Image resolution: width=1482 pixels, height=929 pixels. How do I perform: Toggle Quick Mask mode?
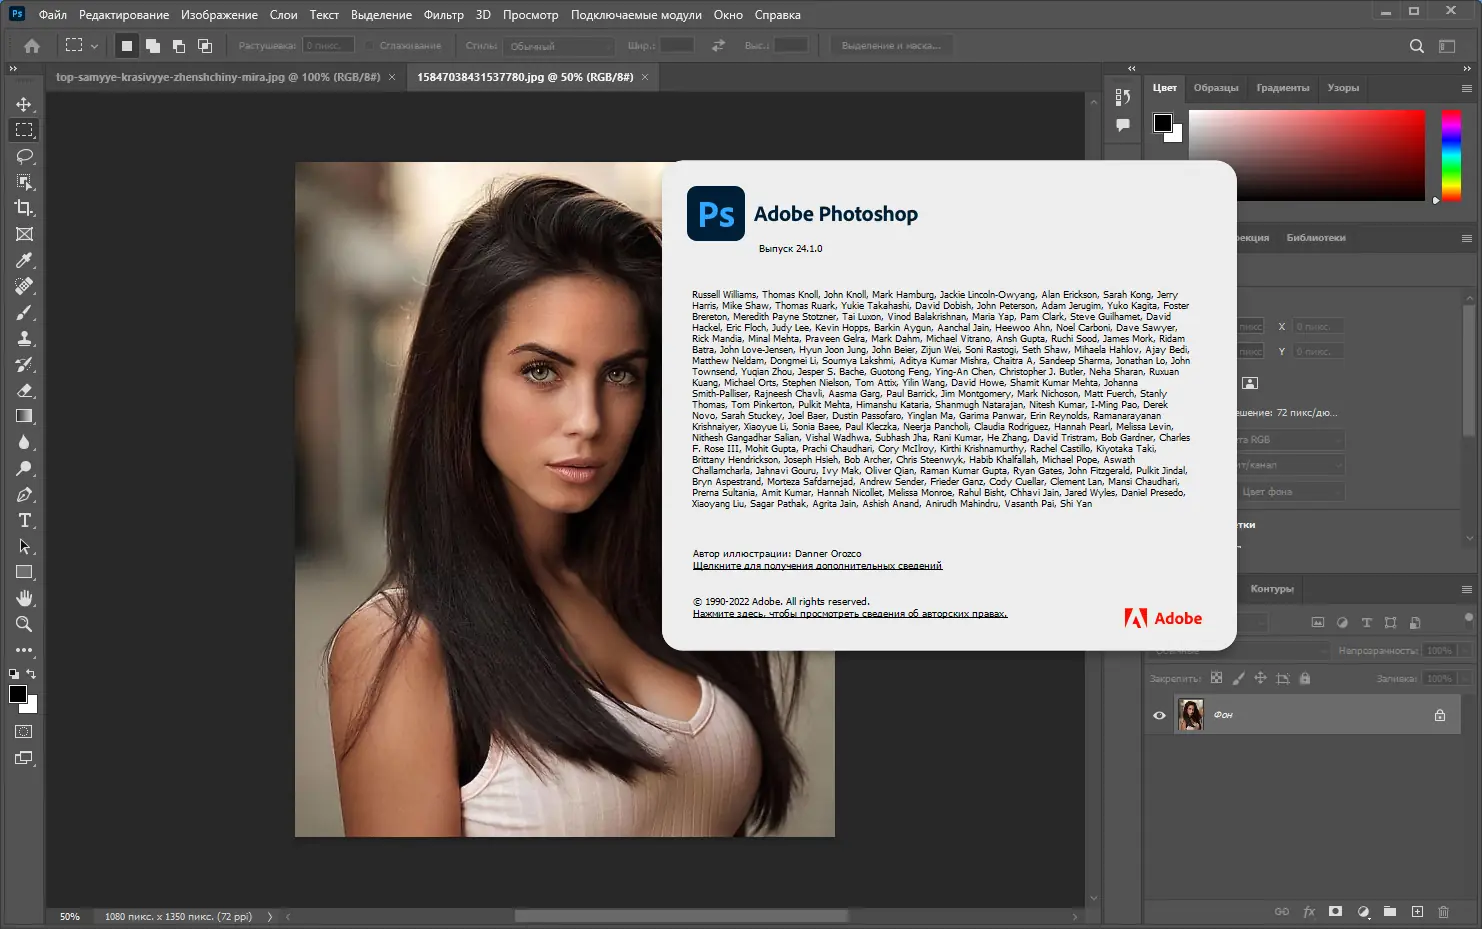point(24,732)
